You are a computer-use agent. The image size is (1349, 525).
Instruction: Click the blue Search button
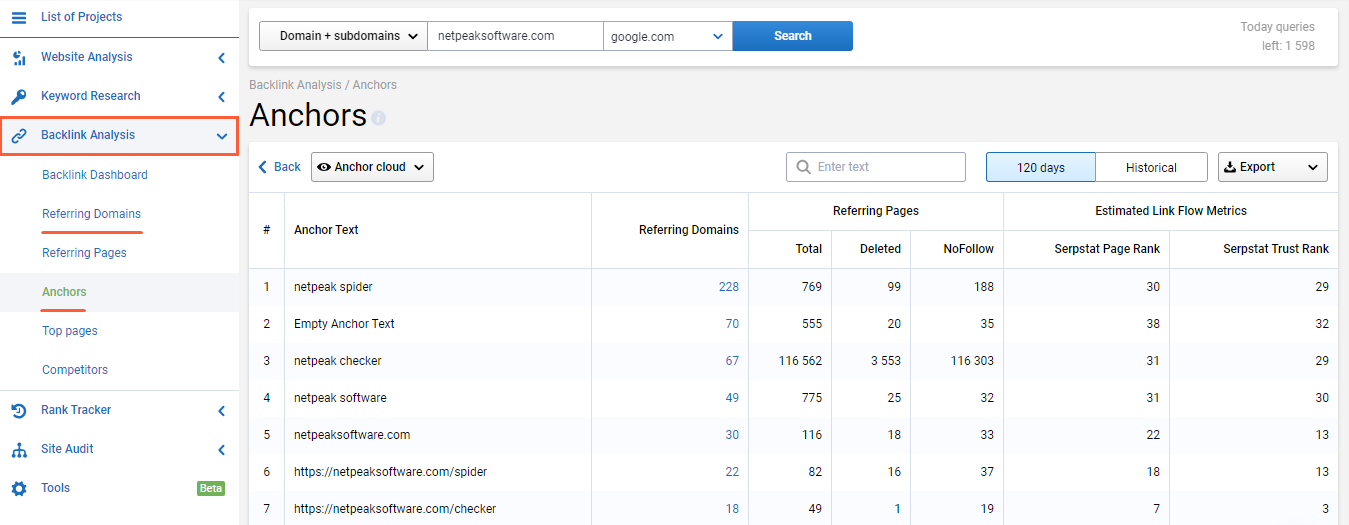click(793, 36)
